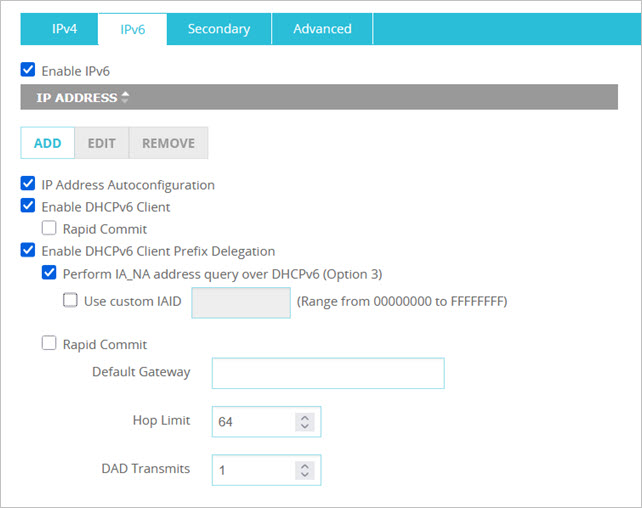Increase DAD Transmits with up arrow
The image size is (642, 508).
point(305,465)
